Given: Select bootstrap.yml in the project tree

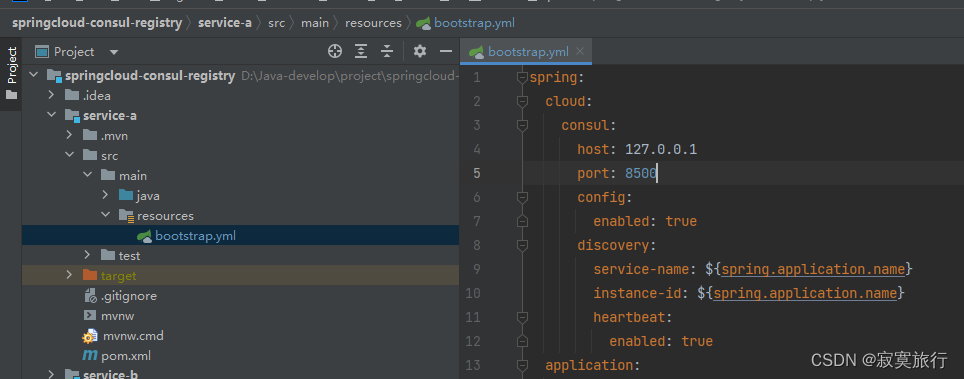Looking at the screenshot, I should (x=240, y=236).
